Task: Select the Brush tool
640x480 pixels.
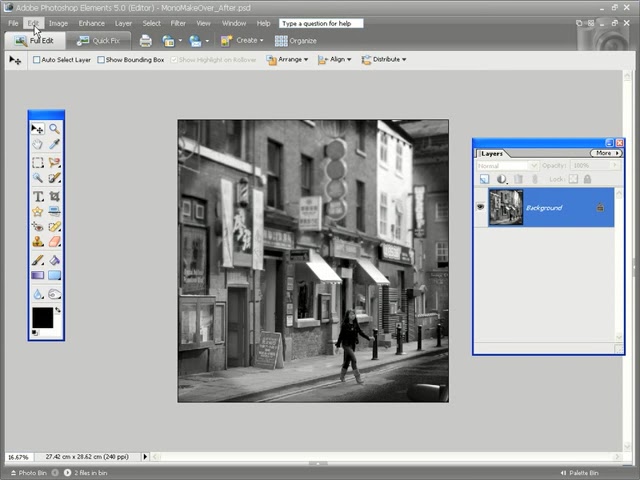Action: click(x=38, y=260)
